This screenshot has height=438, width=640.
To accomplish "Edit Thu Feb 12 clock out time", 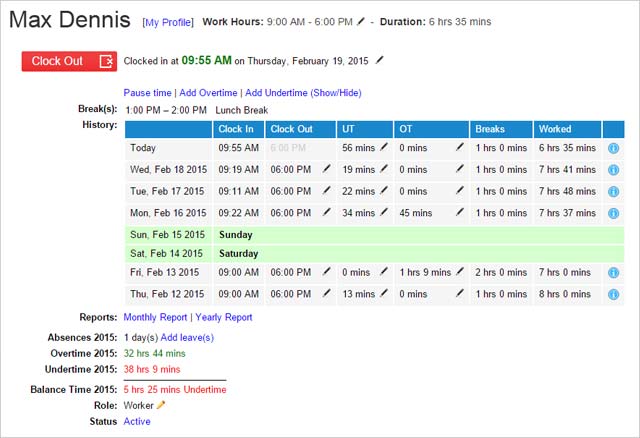I will (327, 293).
